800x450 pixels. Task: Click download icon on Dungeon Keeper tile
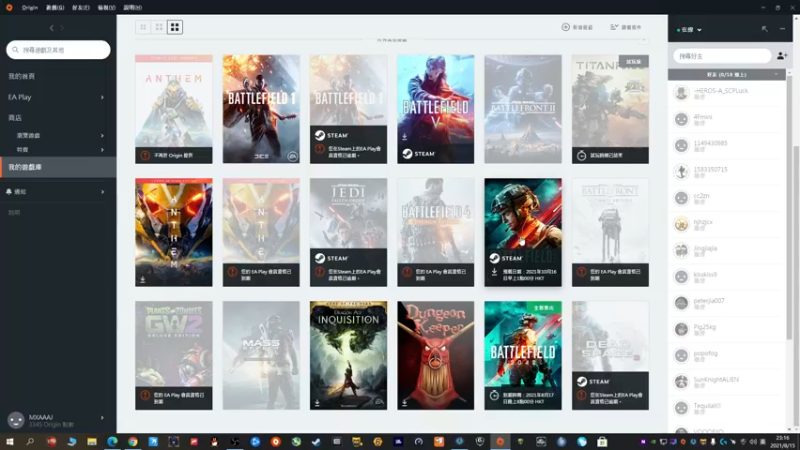tap(405, 403)
